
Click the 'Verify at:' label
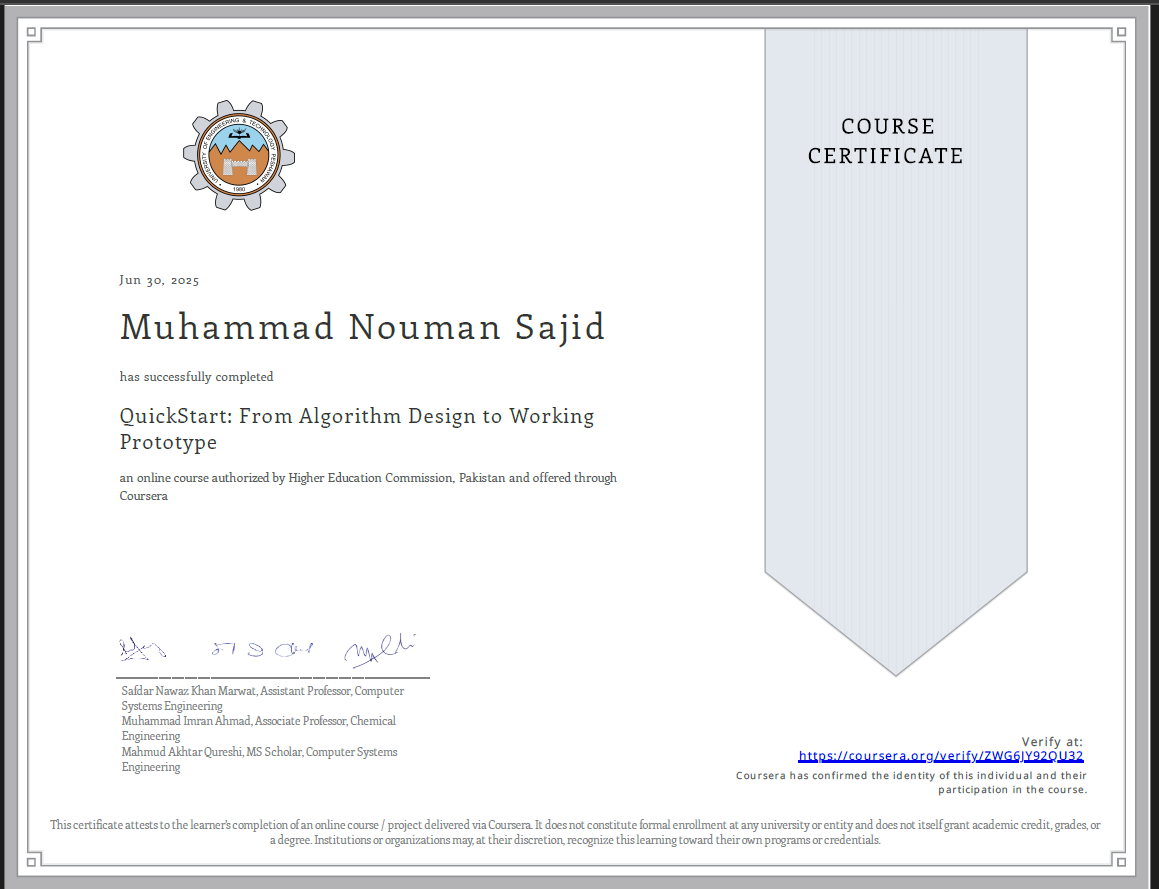pos(1052,741)
